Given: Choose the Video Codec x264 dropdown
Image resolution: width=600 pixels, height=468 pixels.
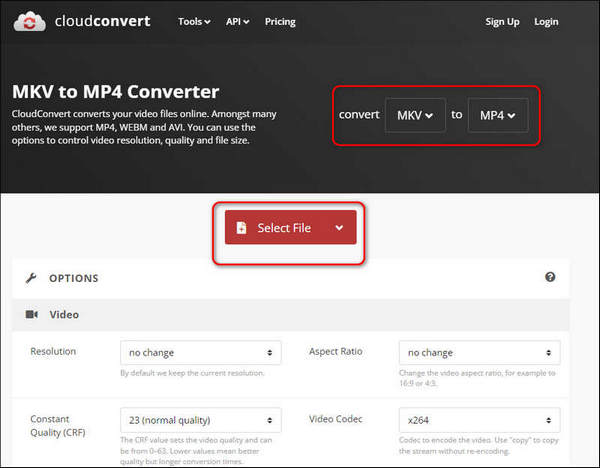Looking at the screenshot, I should click(x=479, y=420).
